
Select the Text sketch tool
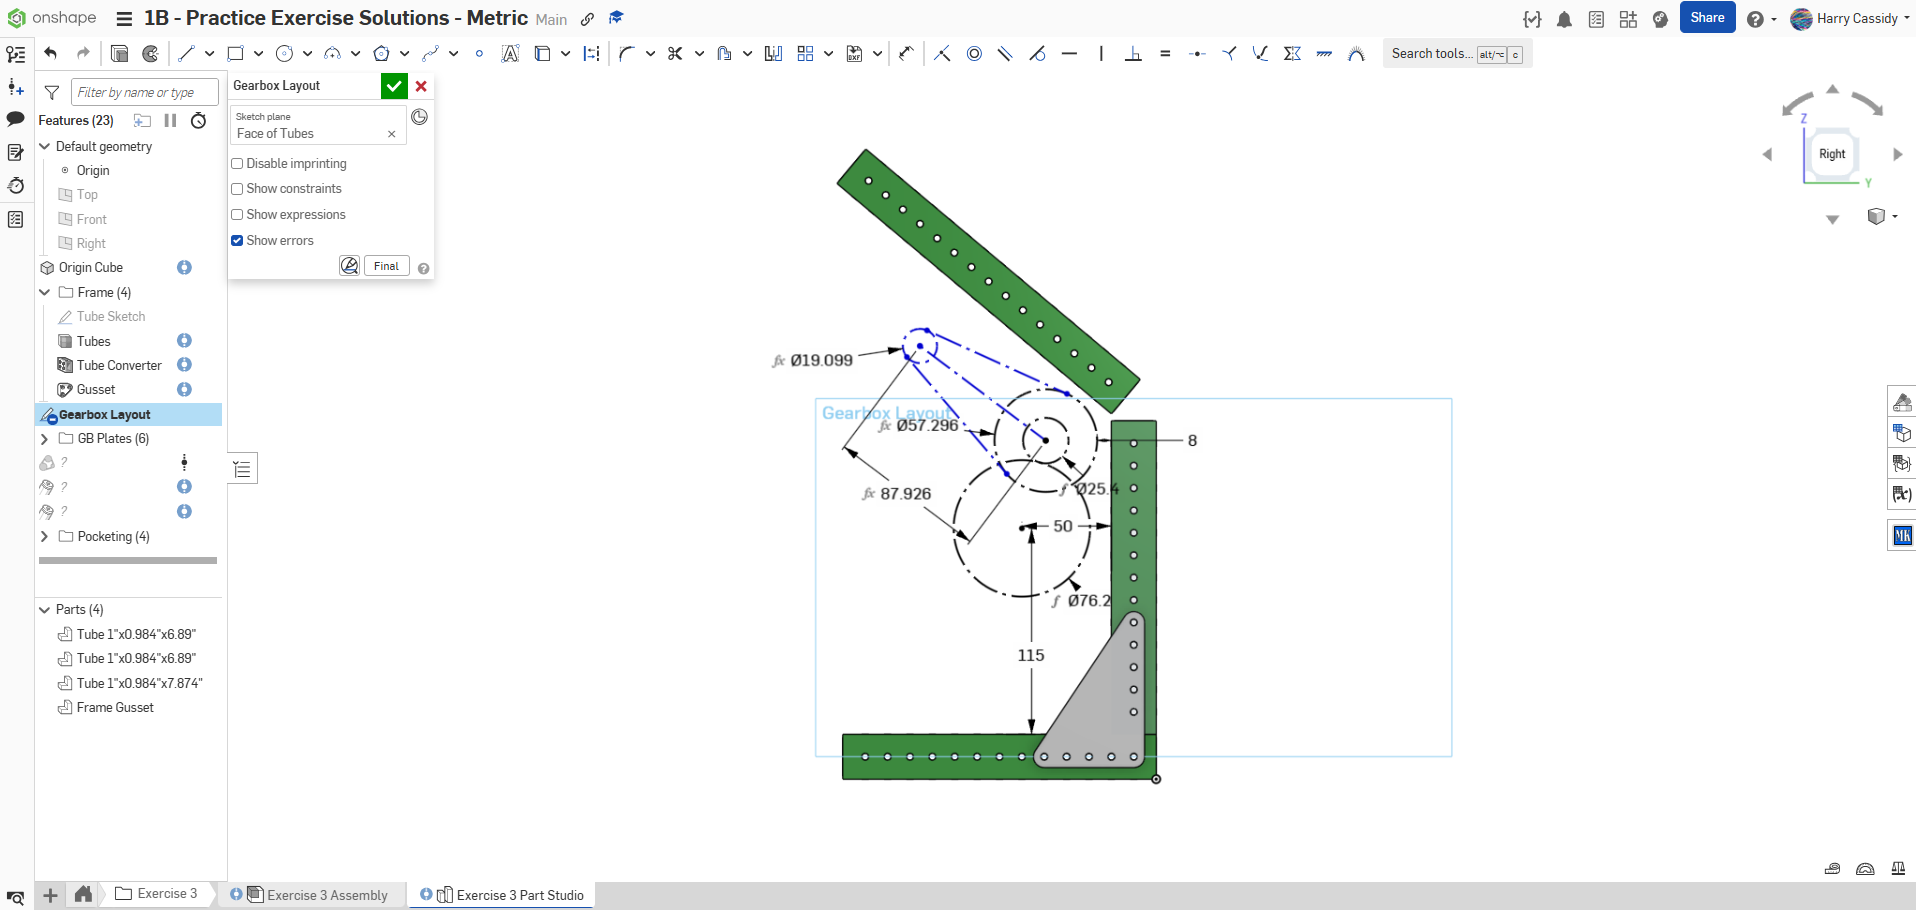tap(510, 54)
